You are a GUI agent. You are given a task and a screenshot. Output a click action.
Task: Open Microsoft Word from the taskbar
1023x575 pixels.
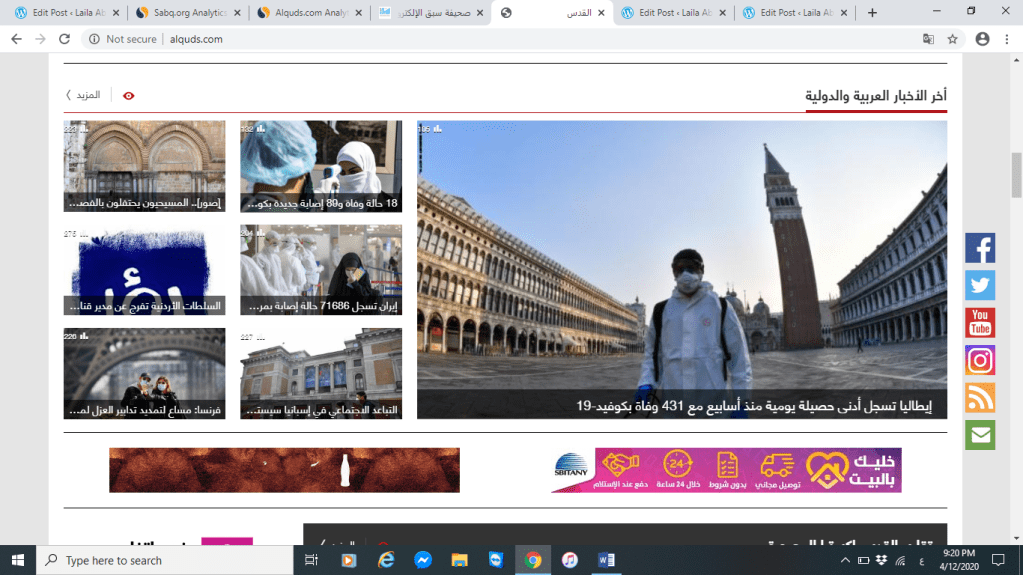point(607,560)
